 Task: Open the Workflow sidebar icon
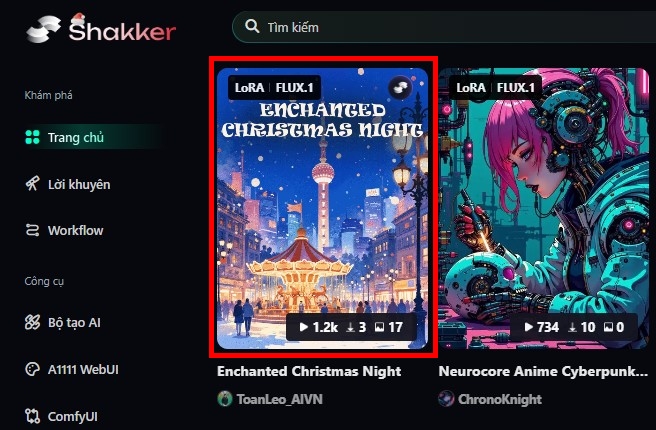click(32, 230)
